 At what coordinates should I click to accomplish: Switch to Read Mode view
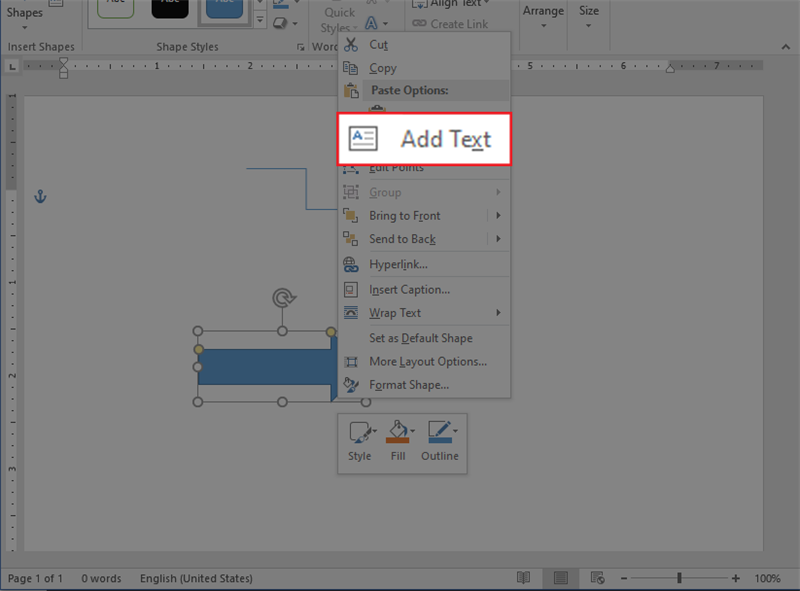coord(523,578)
